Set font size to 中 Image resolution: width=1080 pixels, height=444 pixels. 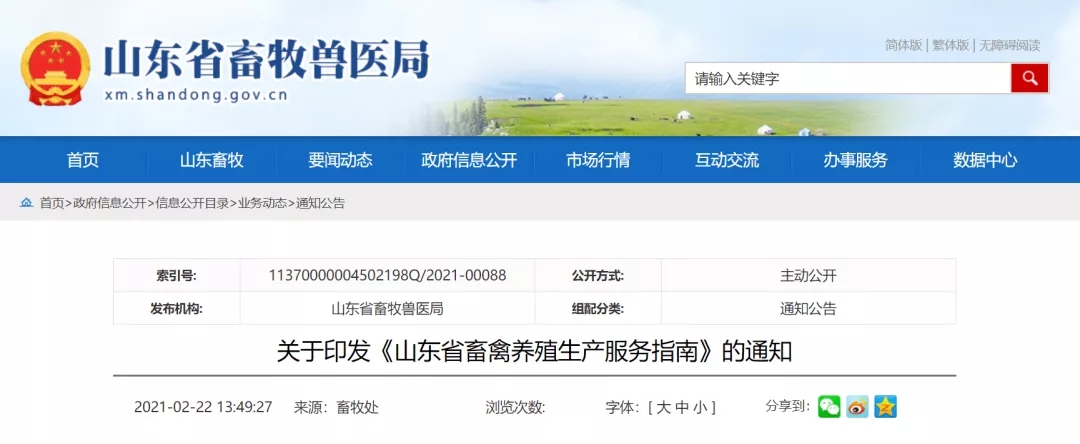[681, 408]
